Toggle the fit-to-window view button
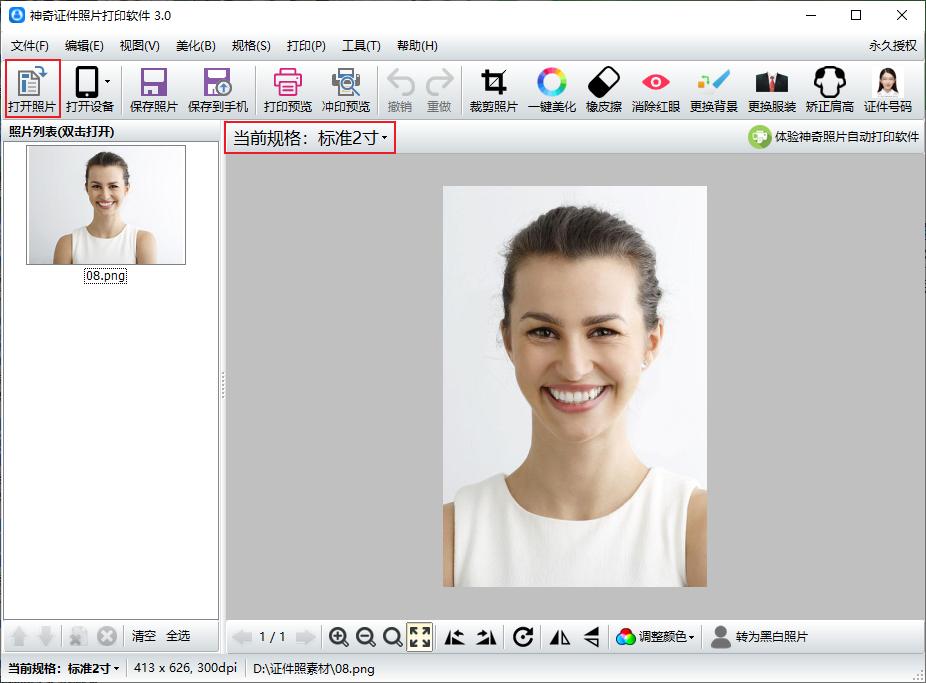Screen dimensions: 926x683 pos(420,637)
